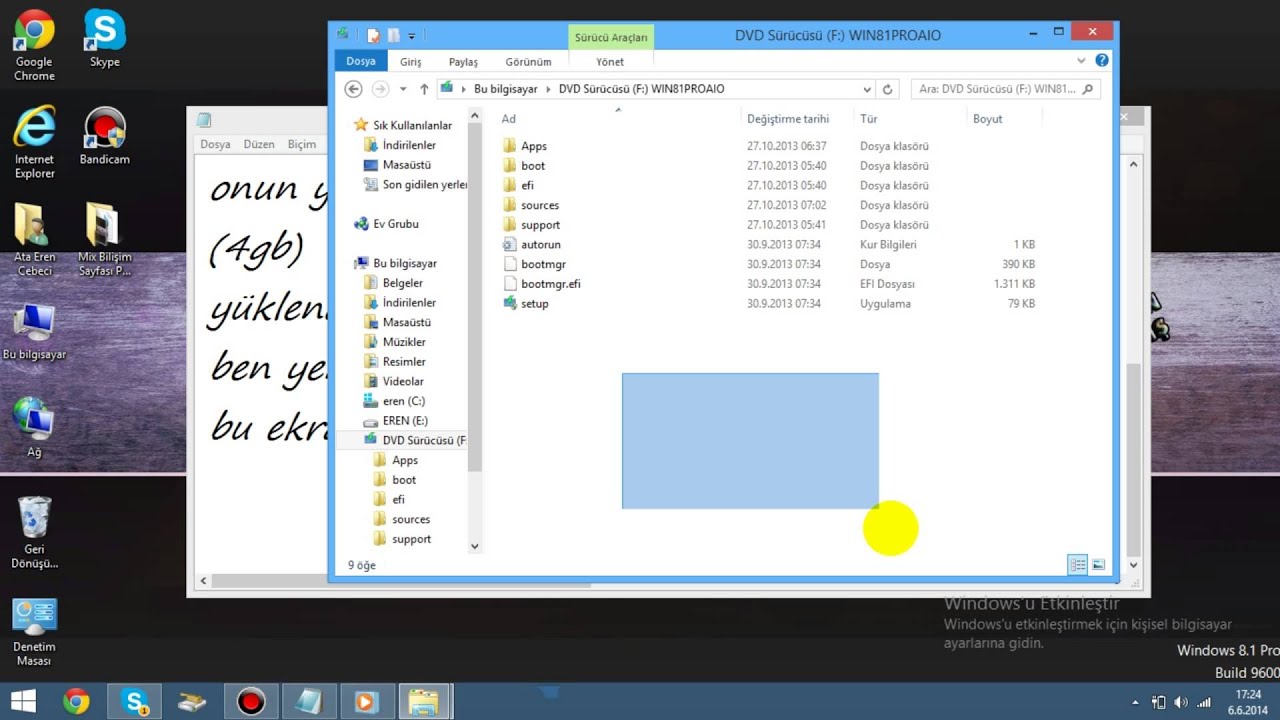Open the quick access toolbar customize dropdown
The height and width of the screenshot is (720, 1280).
point(412,36)
